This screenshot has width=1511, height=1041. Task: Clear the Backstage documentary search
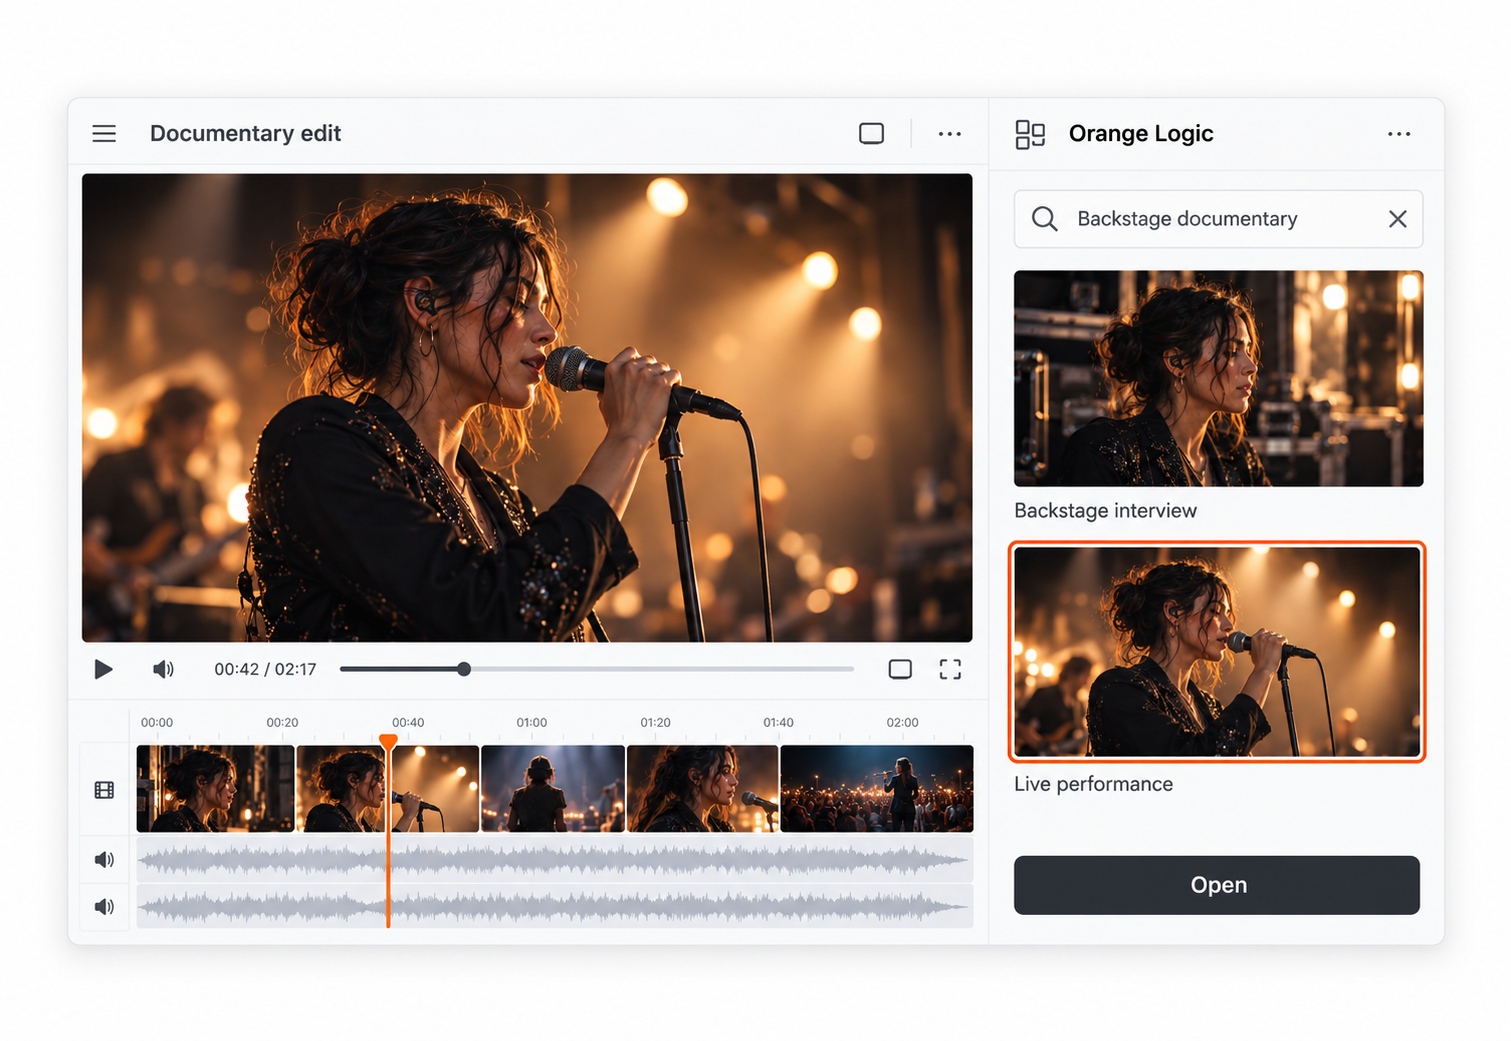(1398, 219)
